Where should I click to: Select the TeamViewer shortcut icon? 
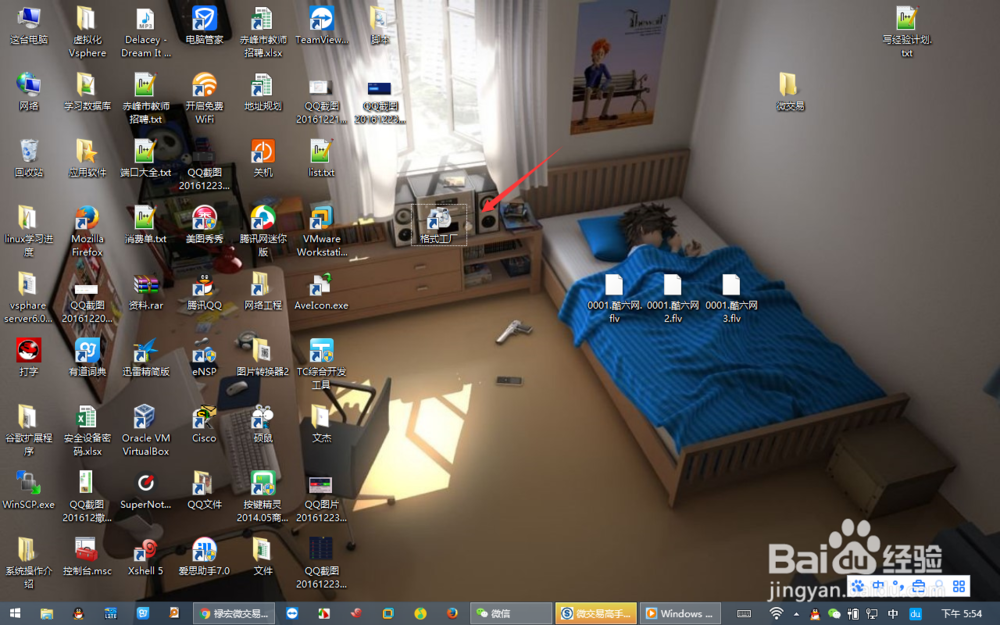321,26
